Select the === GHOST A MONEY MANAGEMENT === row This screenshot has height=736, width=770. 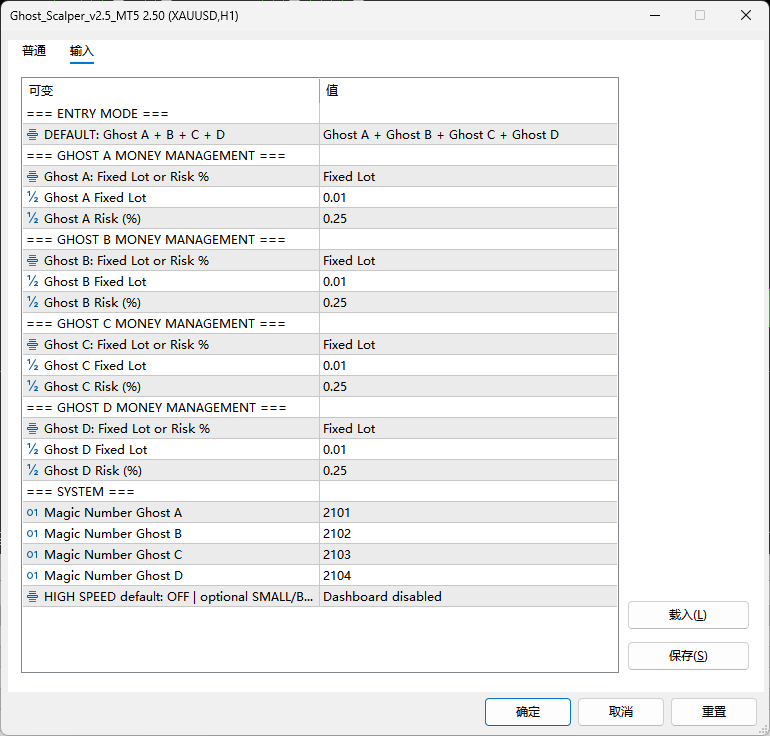point(320,156)
